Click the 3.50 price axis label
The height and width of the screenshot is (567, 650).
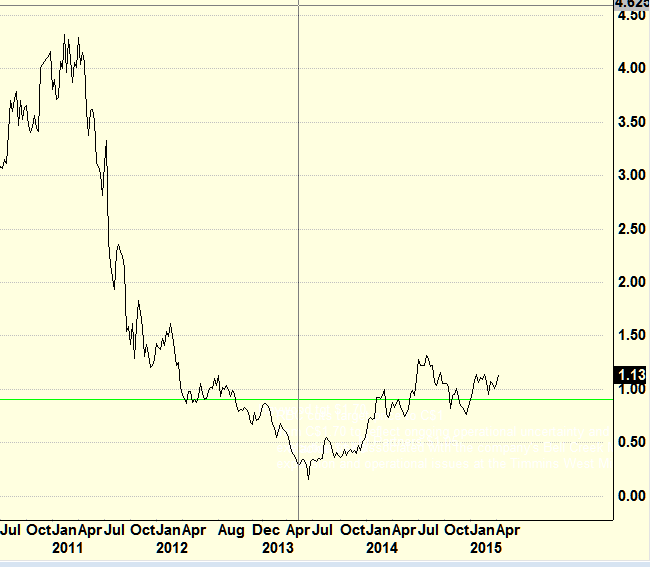[x=632, y=122]
